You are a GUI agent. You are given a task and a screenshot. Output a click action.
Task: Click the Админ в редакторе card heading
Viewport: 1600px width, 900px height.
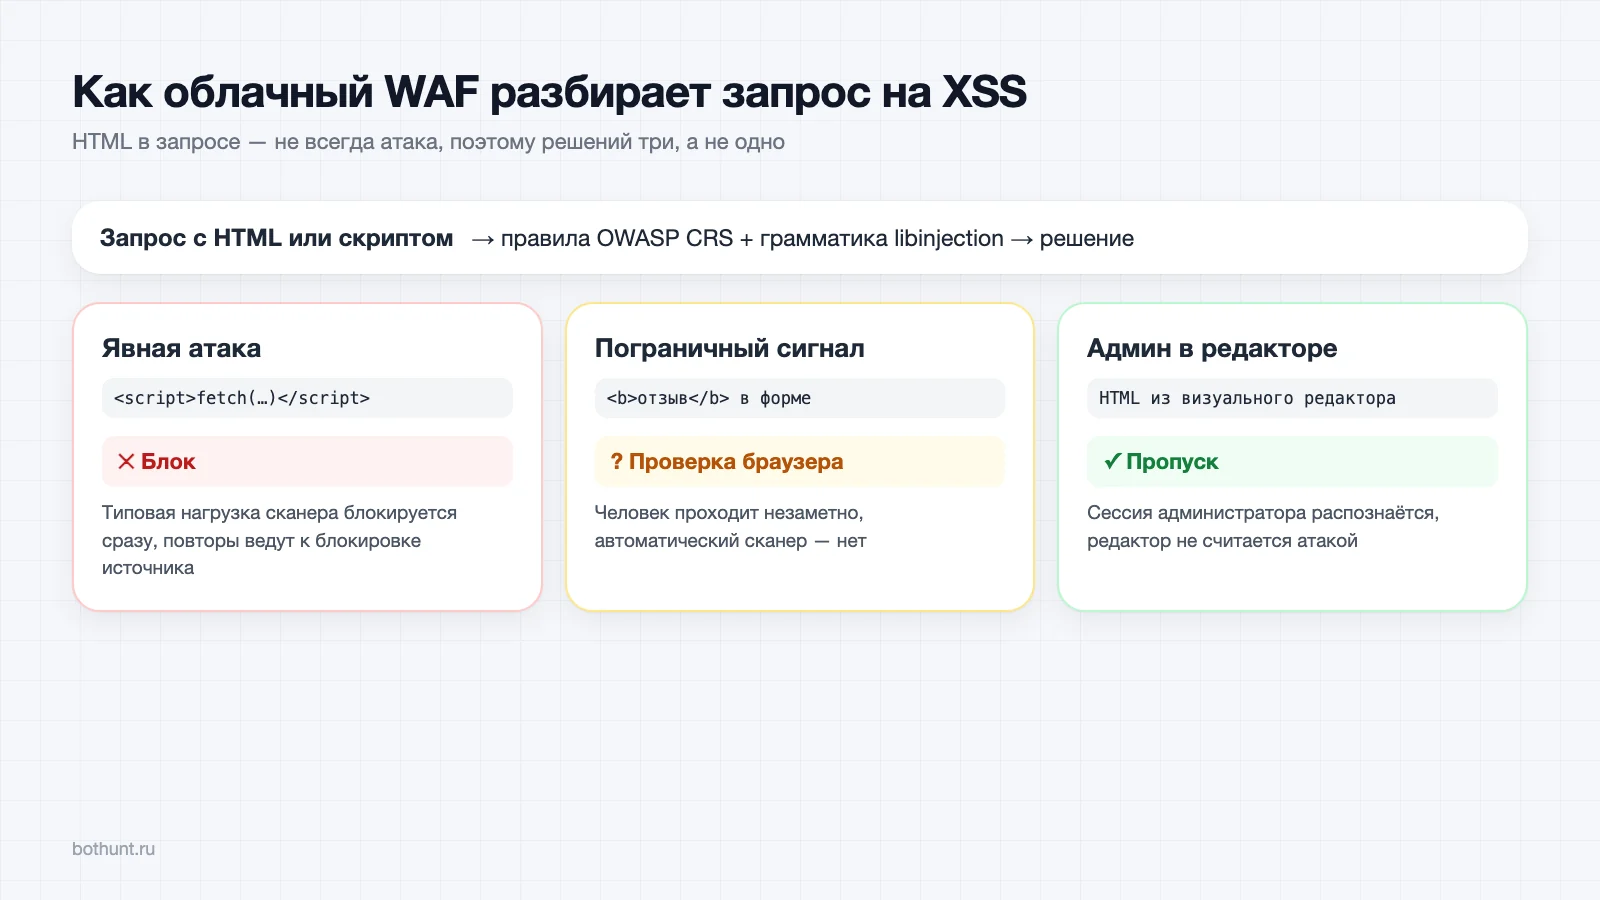(1212, 348)
